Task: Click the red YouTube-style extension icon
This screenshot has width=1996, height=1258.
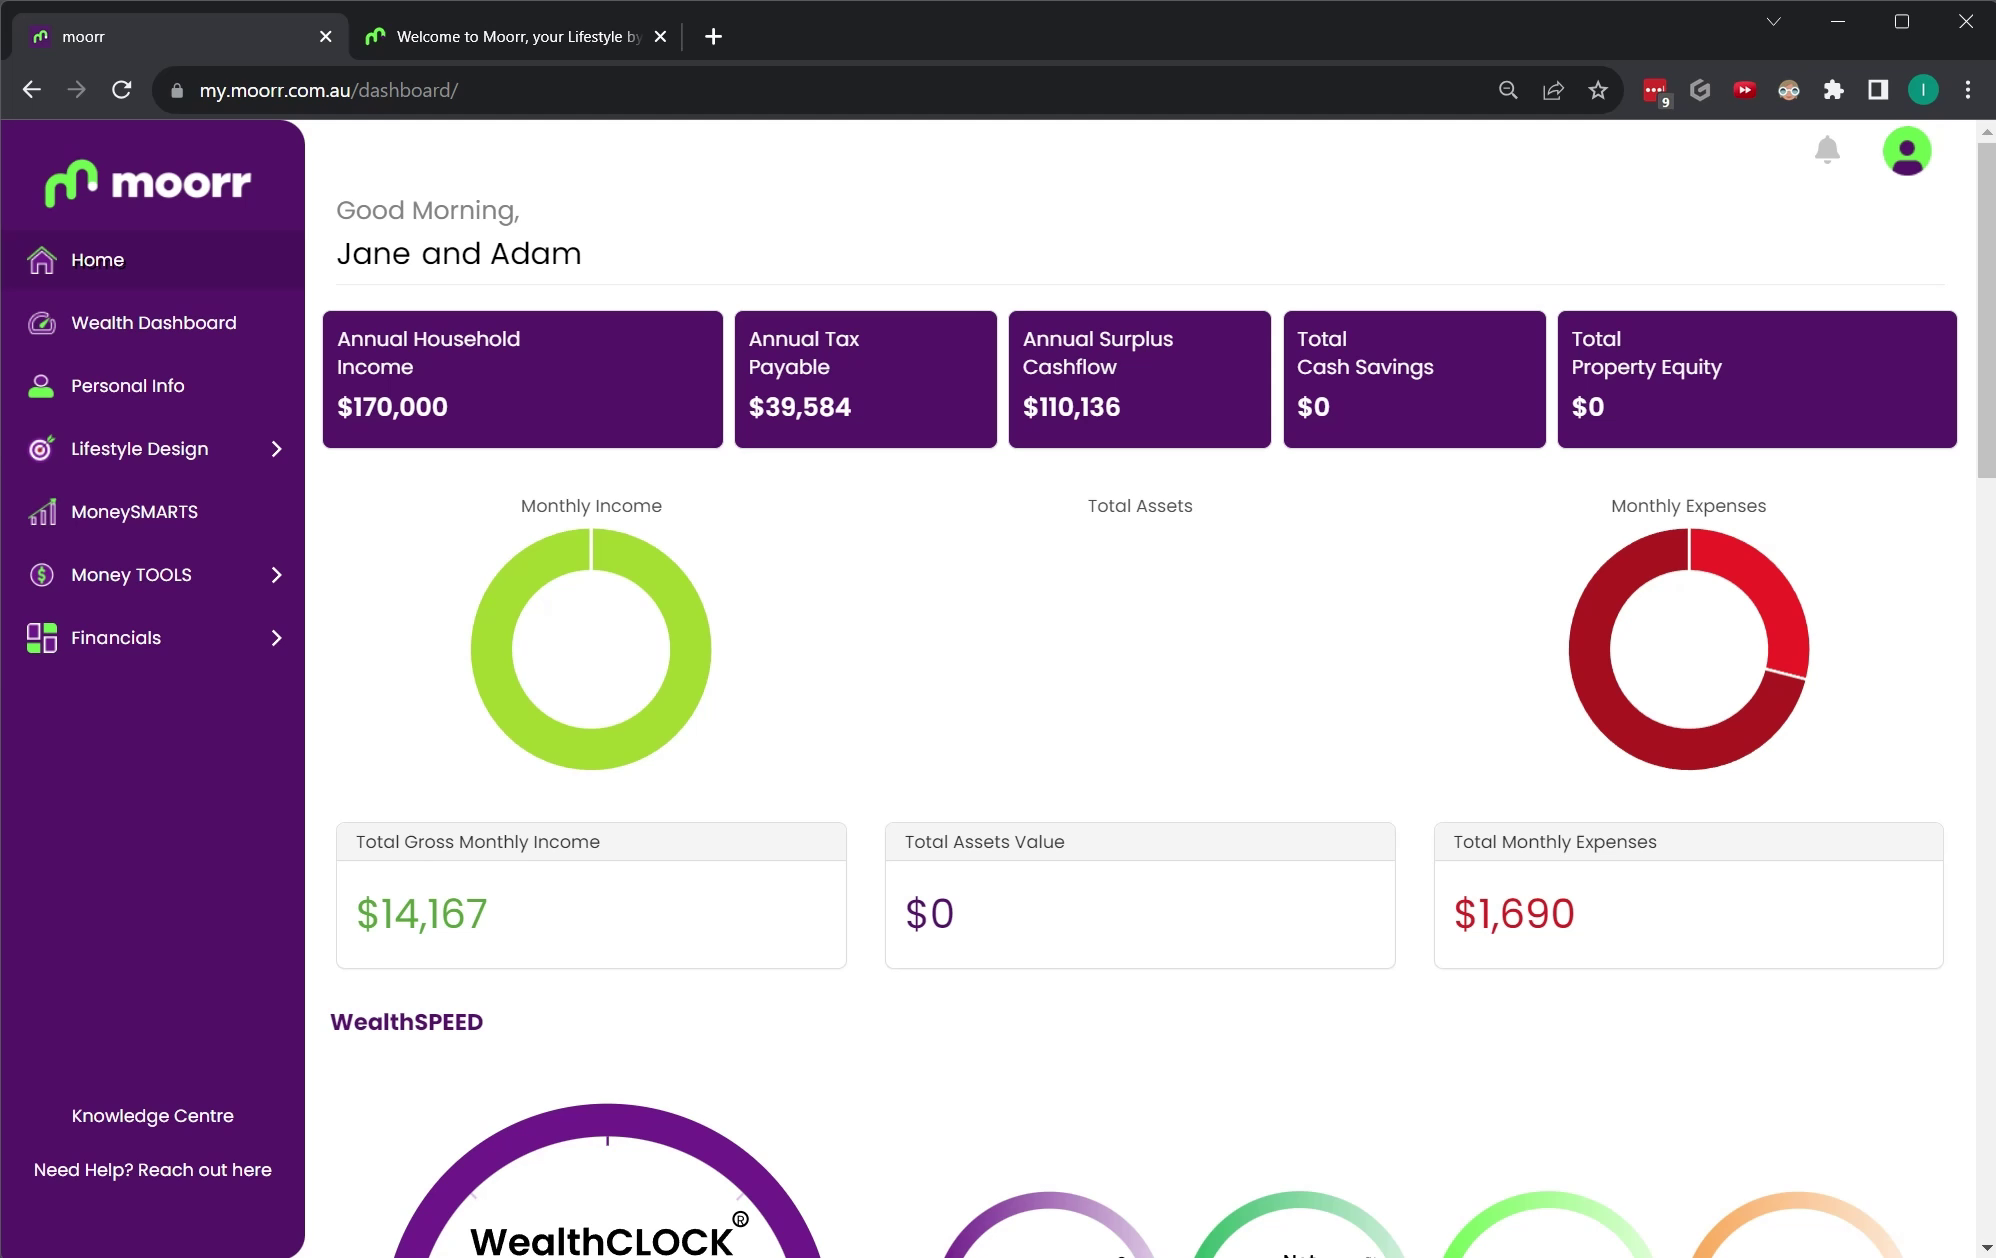Action: (x=1745, y=90)
